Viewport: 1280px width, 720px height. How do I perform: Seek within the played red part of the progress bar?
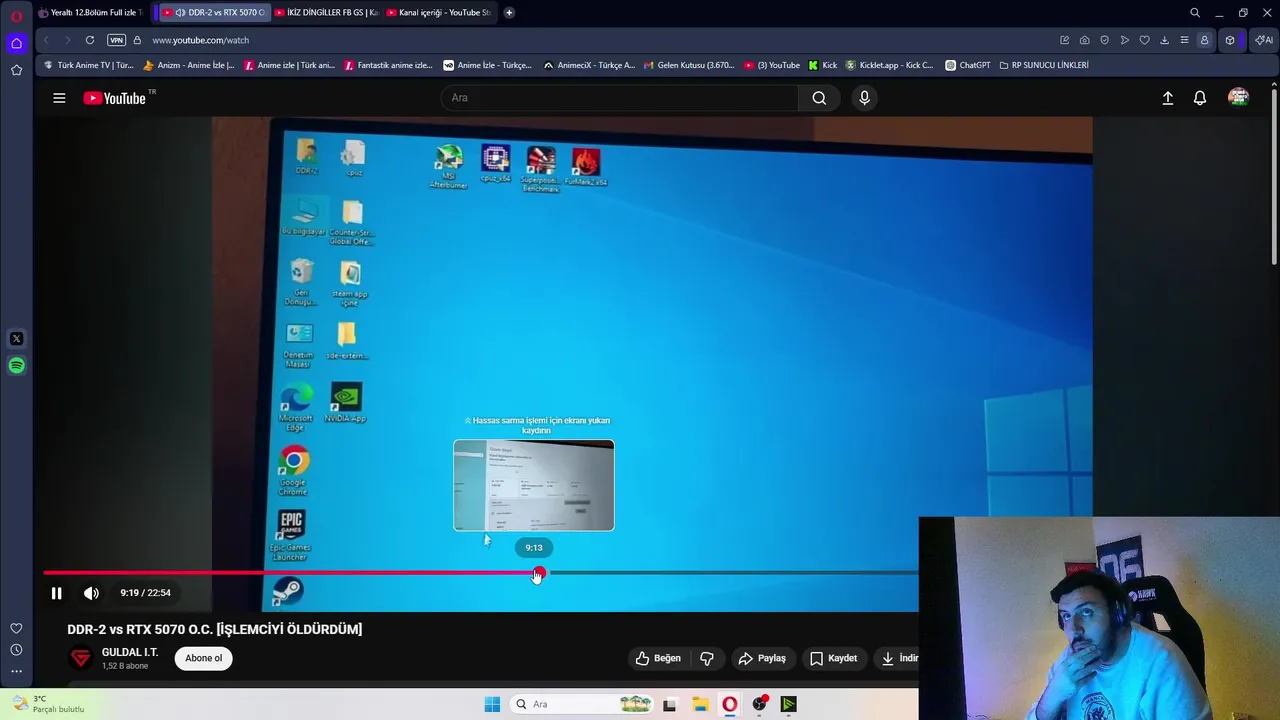(290, 573)
